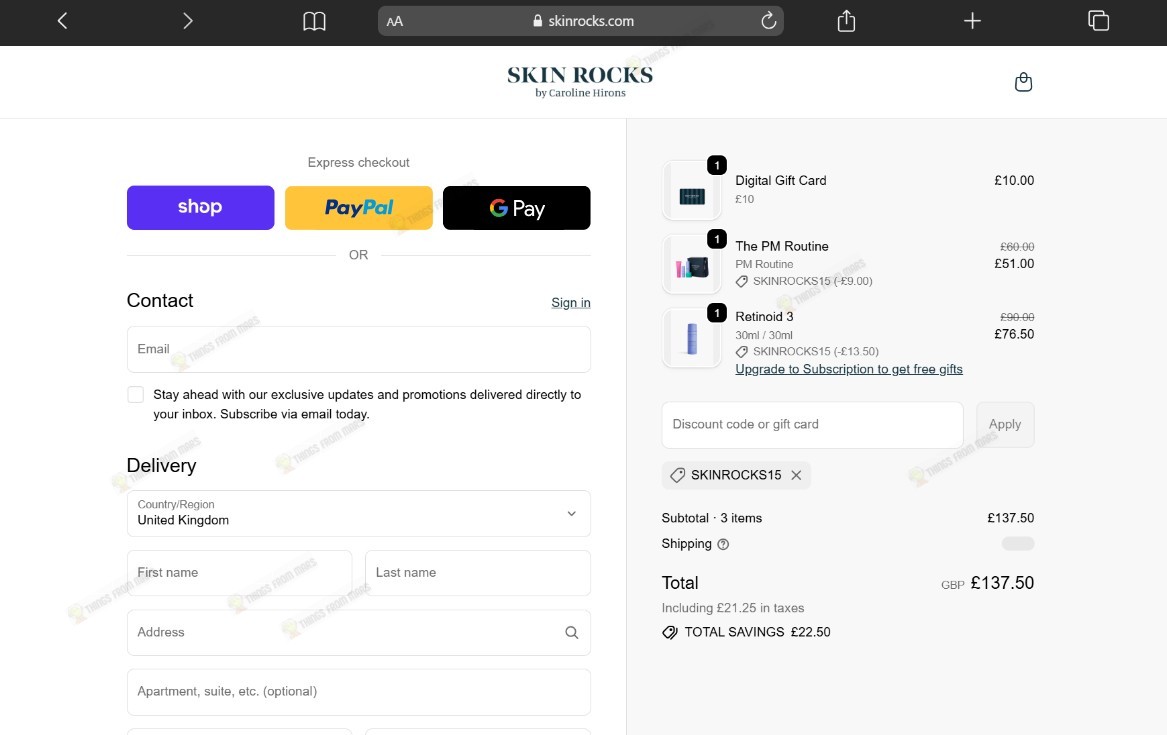Screen dimensions: 1167x735
Task: Pay with PayPal express button
Action: (359, 208)
